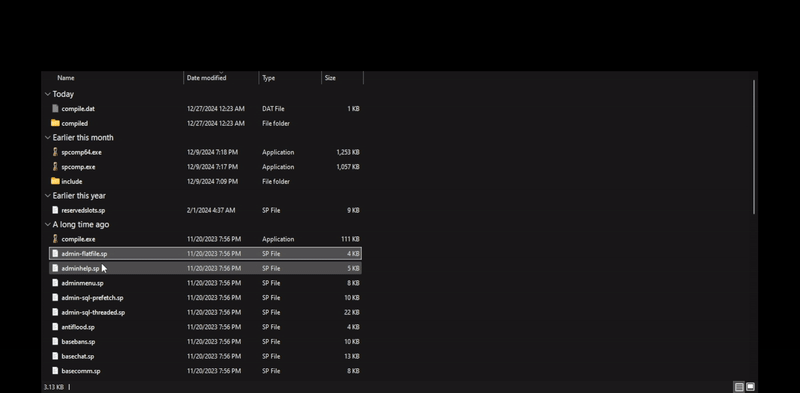Click the antiflood.sp file icon

(55, 327)
